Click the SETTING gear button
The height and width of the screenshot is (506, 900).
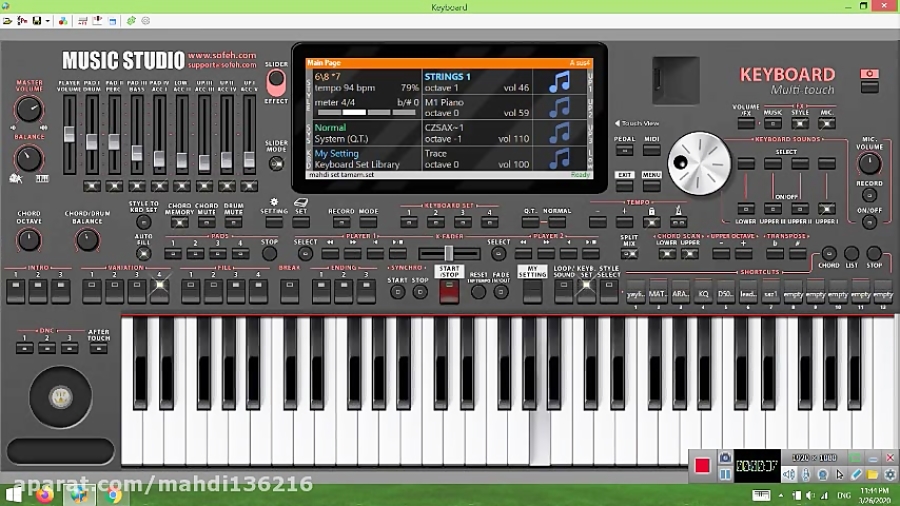click(274, 221)
